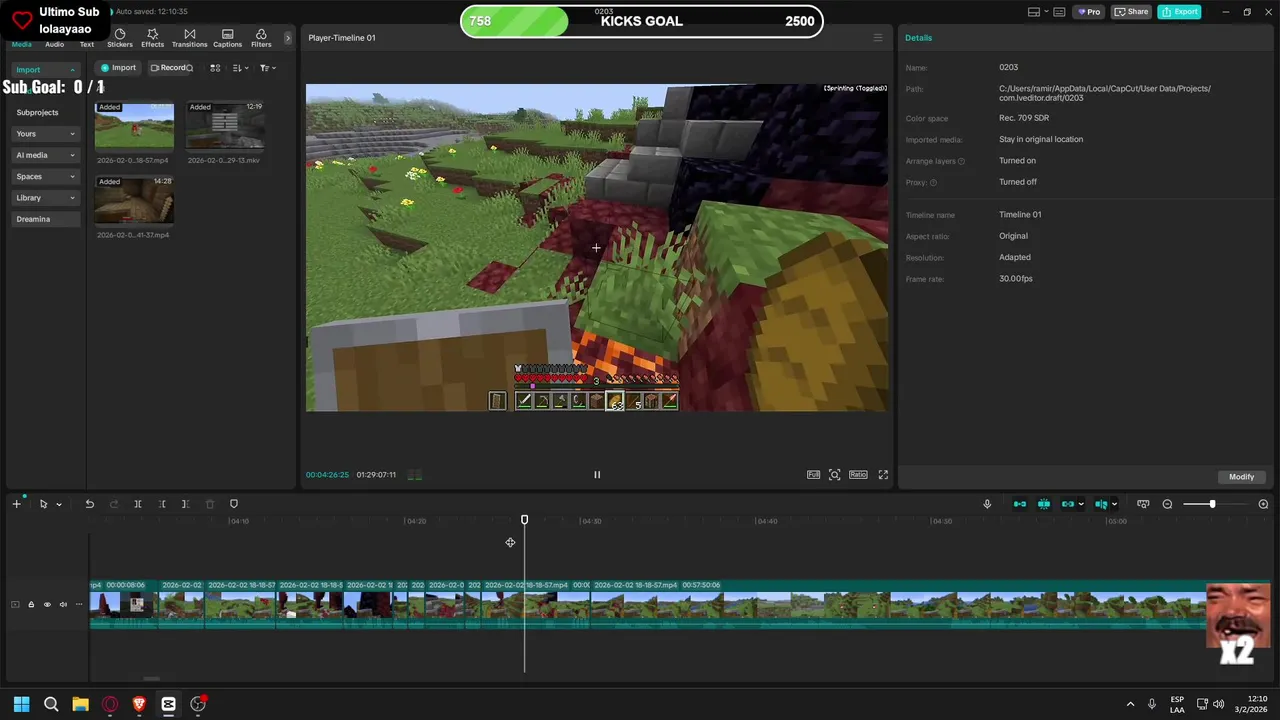Switch to the Media tab
1280x720 pixels.
[x=21, y=44]
